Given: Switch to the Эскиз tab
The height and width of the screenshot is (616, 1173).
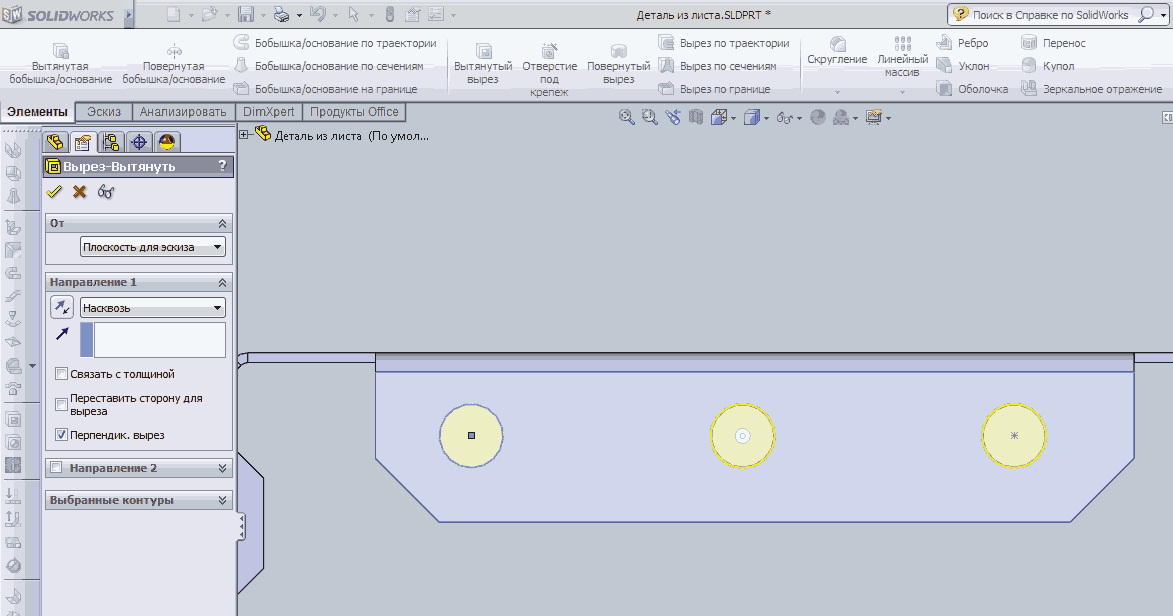Looking at the screenshot, I should pyautogui.click(x=103, y=112).
